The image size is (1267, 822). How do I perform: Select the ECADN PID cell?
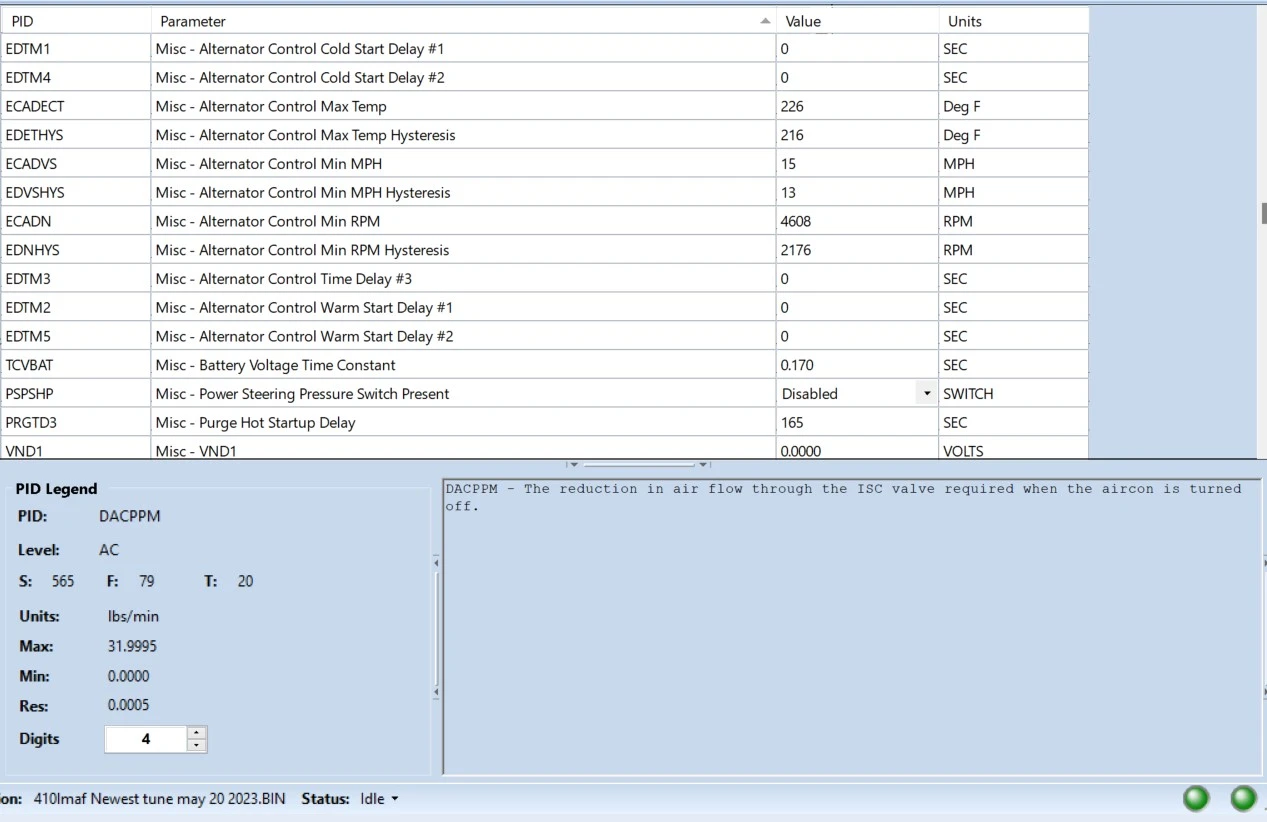pyautogui.click(x=75, y=221)
